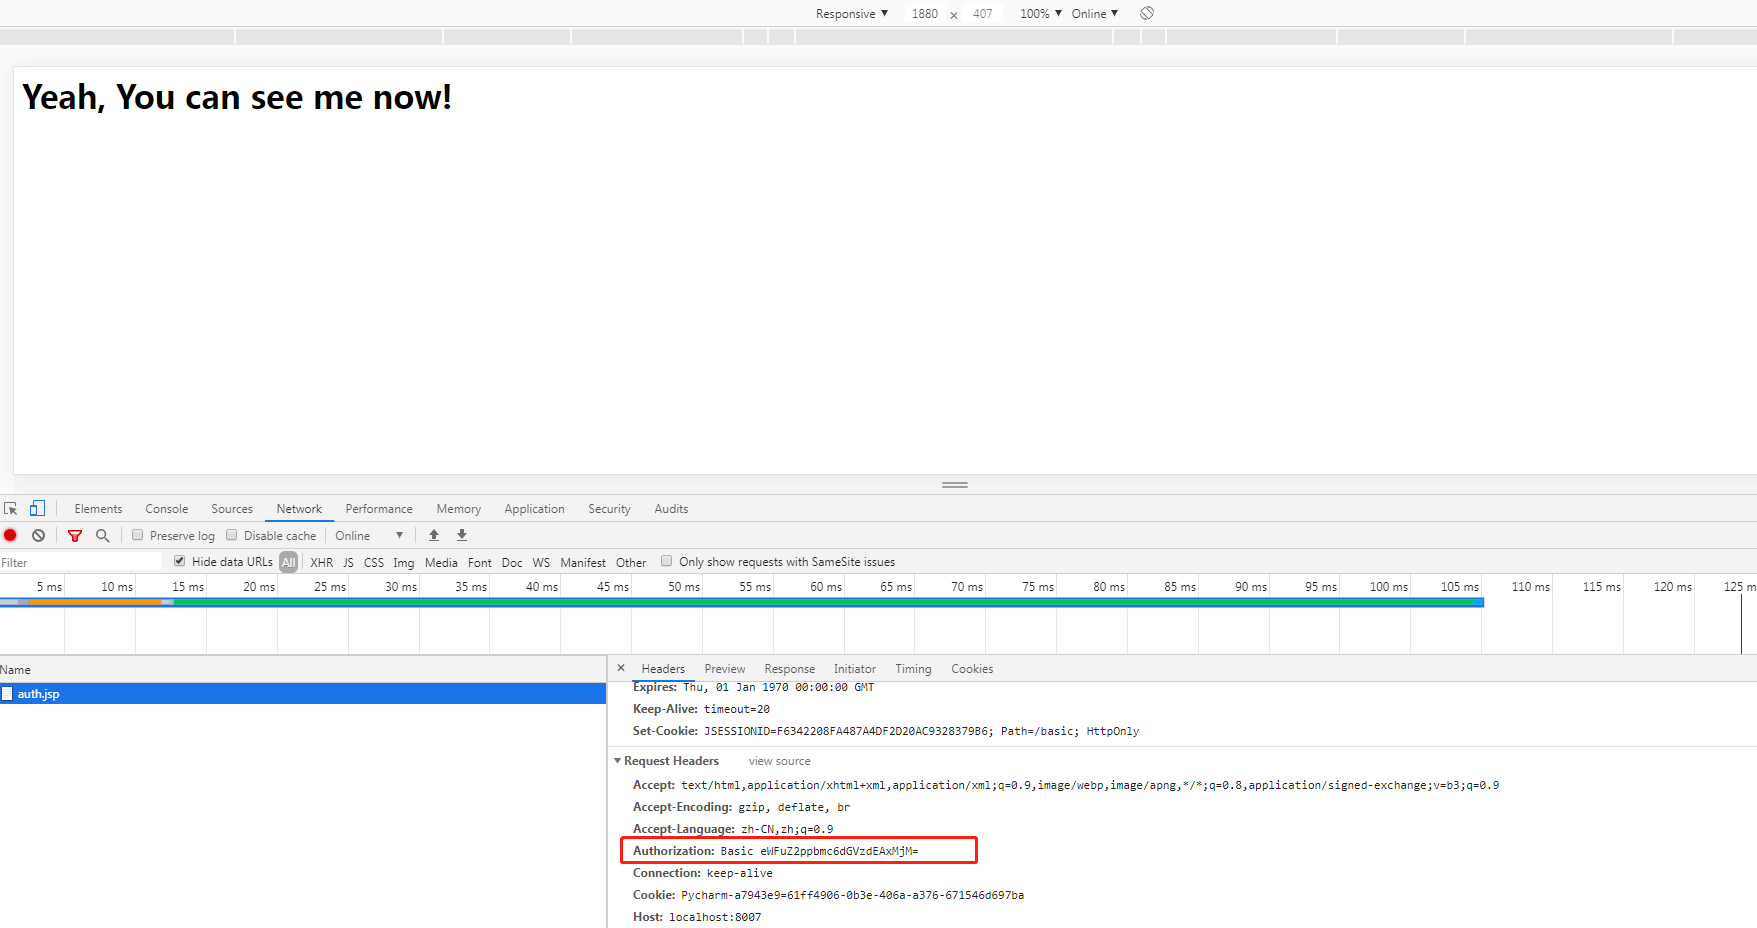Close the request details pane
The height and width of the screenshot is (928, 1757).
click(621, 668)
